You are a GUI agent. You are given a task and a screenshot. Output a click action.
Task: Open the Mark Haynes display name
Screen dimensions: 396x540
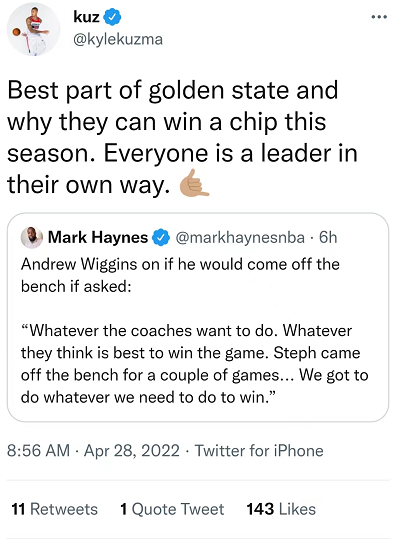[x=98, y=237]
